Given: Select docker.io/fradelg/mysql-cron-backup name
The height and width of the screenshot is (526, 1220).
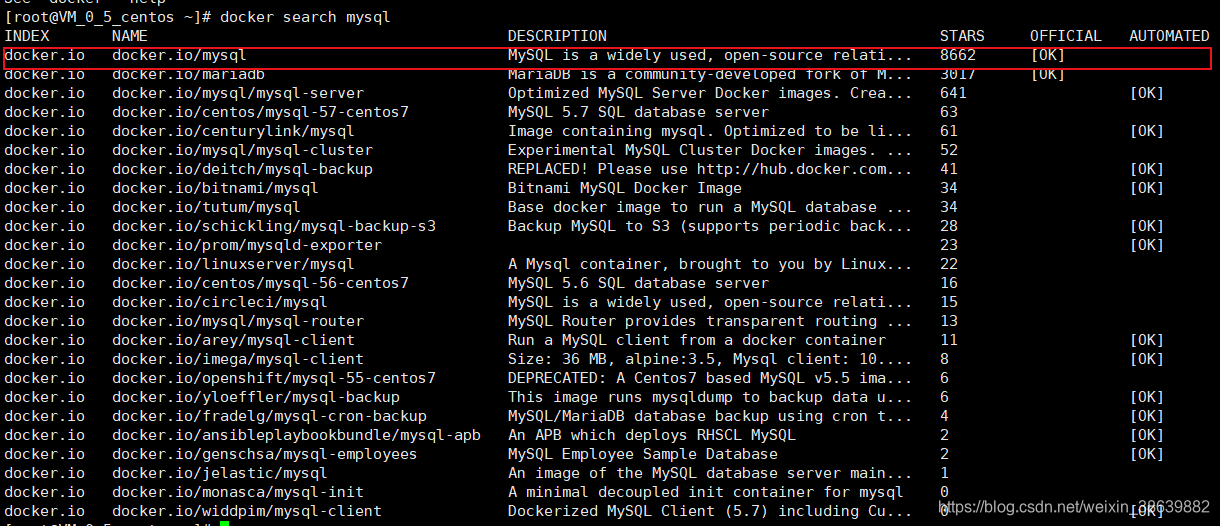Looking at the screenshot, I should click(269, 416).
